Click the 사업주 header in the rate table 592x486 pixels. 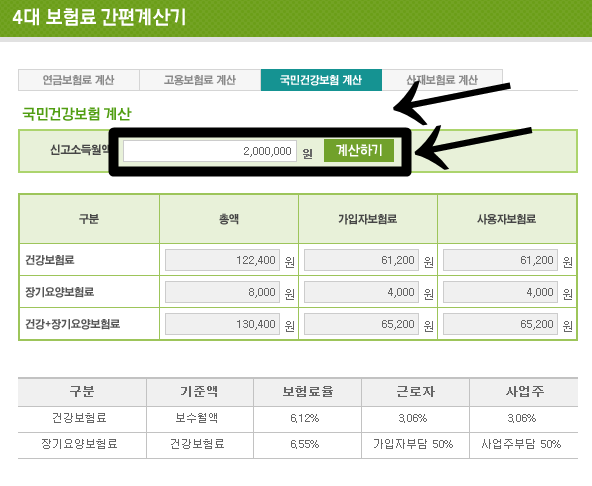click(x=525, y=392)
